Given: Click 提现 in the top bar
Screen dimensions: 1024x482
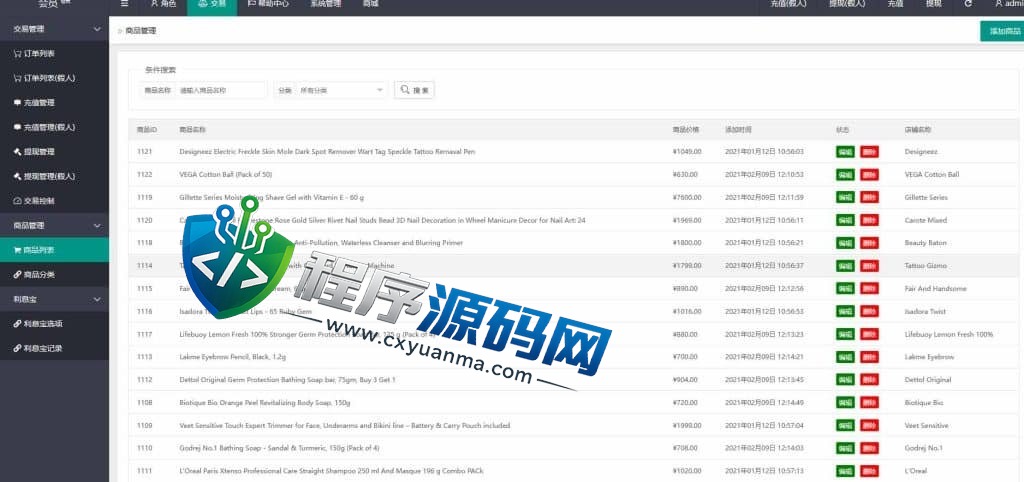Looking at the screenshot, I should pyautogui.click(x=934, y=5).
